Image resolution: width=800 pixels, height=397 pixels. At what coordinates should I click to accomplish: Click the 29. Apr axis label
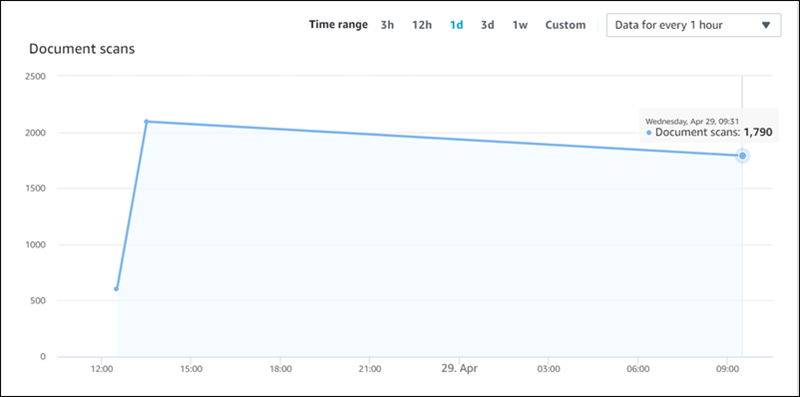pyautogui.click(x=459, y=368)
